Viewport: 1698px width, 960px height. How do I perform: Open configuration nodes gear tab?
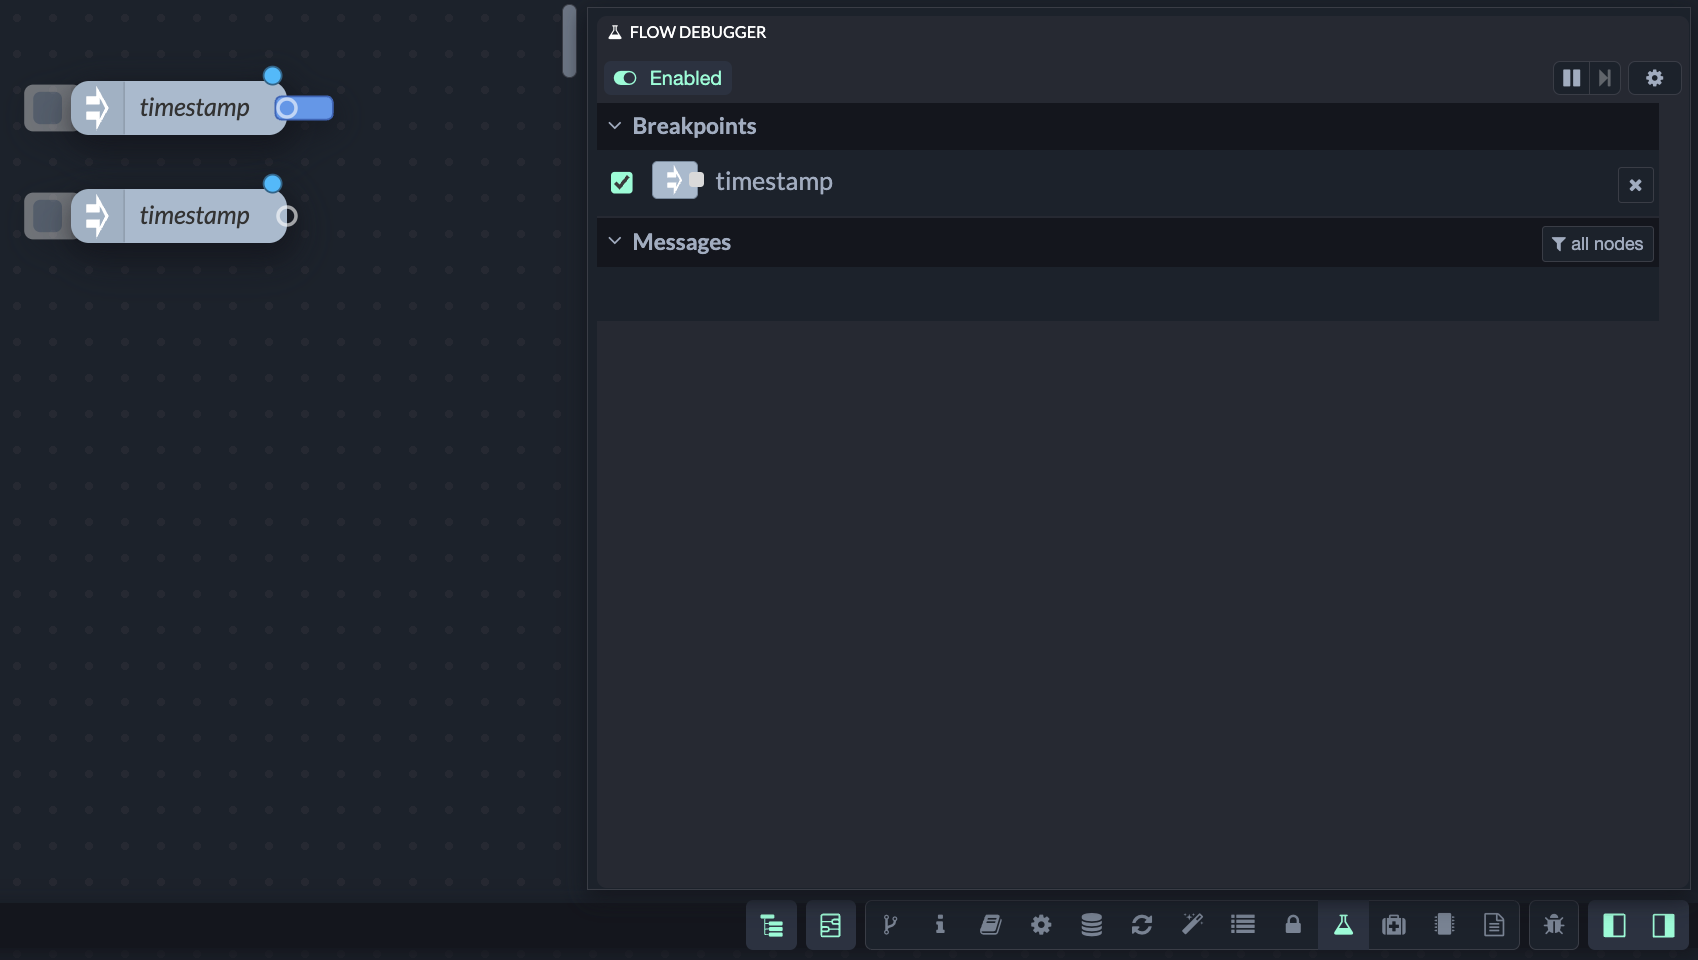(x=1041, y=925)
